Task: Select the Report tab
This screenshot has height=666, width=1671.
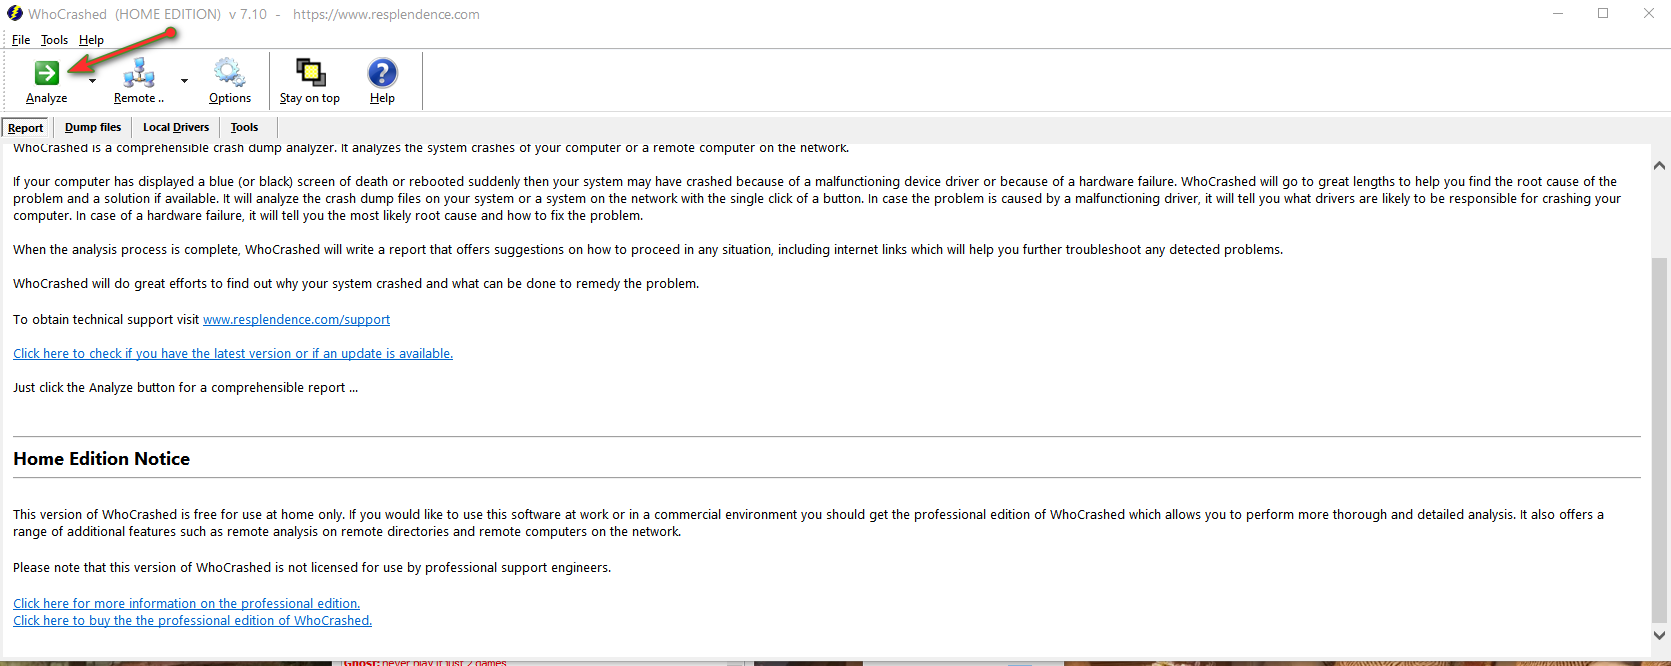Action: 26,128
